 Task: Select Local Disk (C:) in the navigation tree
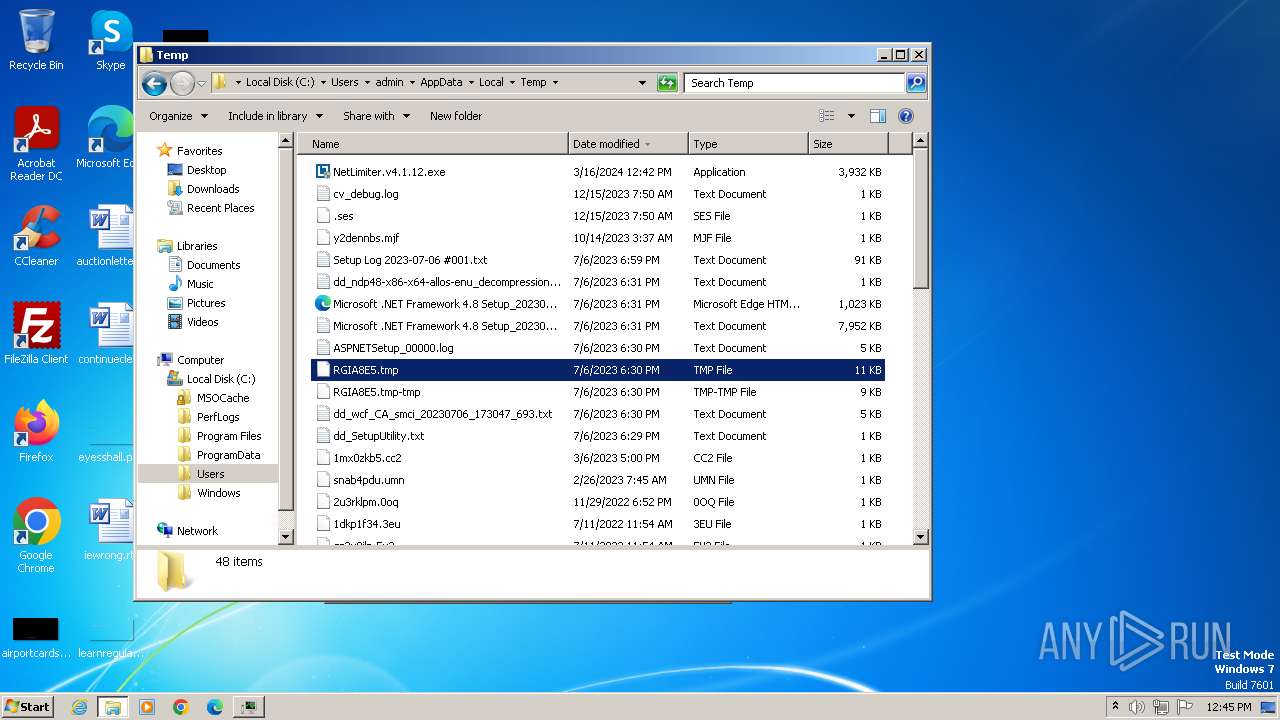click(x=221, y=379)
